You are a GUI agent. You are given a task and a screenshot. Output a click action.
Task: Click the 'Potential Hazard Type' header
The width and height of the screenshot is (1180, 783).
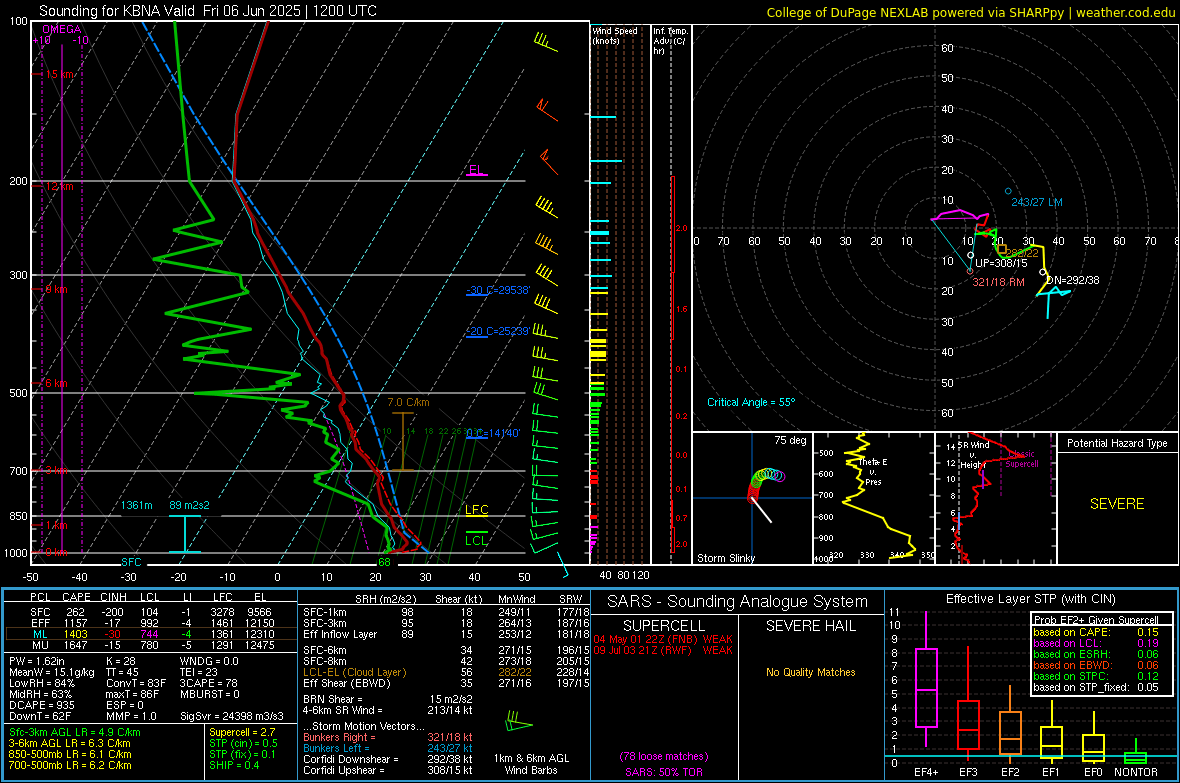pos(1117,443)
